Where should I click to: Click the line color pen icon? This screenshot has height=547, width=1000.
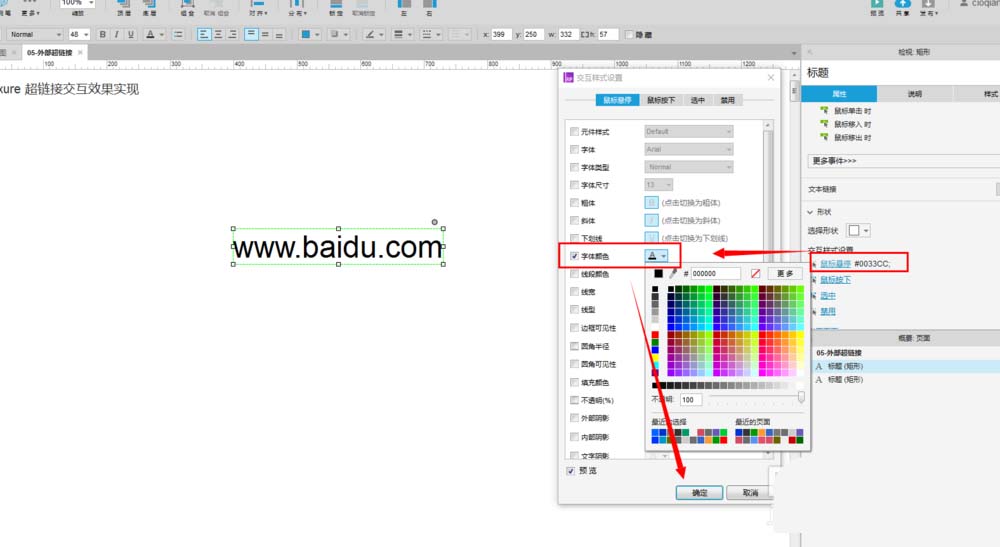369,34
